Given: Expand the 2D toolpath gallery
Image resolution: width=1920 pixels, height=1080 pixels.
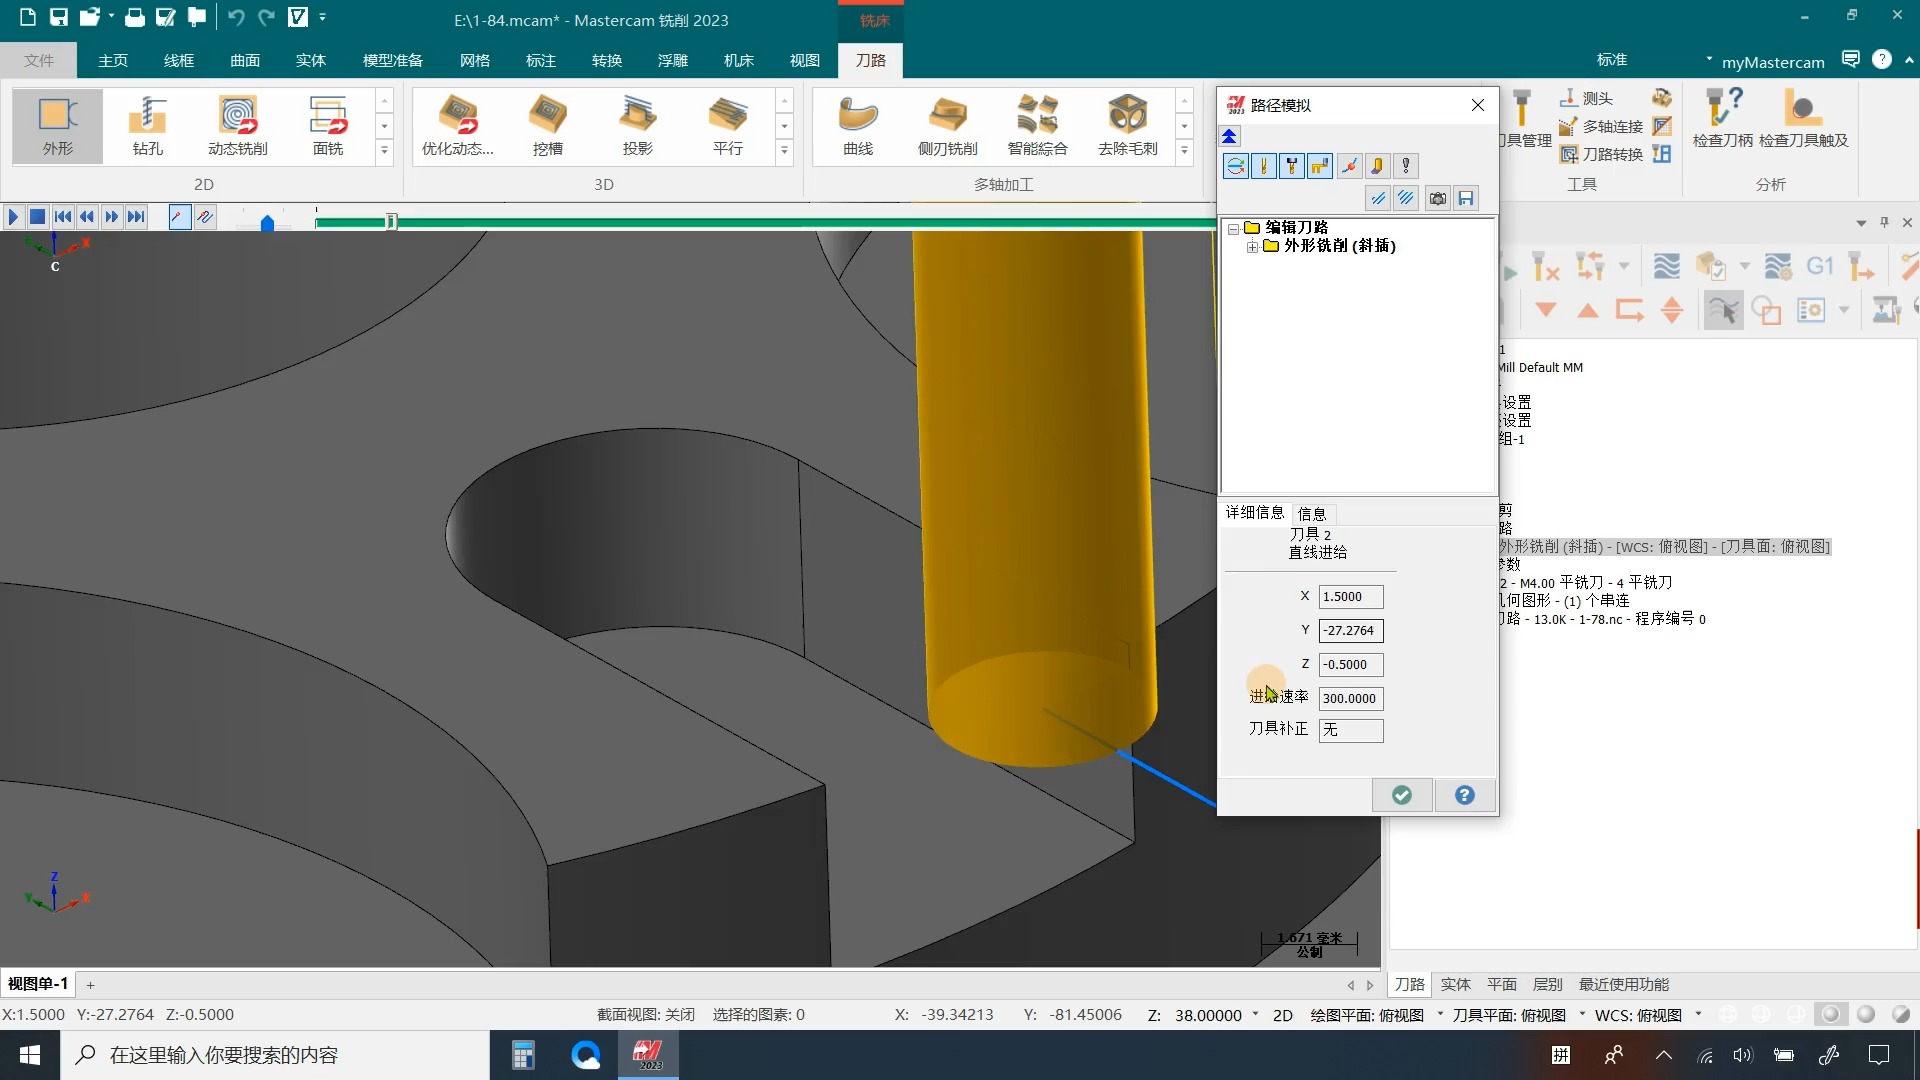Looking at the screenshot, I should click(x=384, y=151).
